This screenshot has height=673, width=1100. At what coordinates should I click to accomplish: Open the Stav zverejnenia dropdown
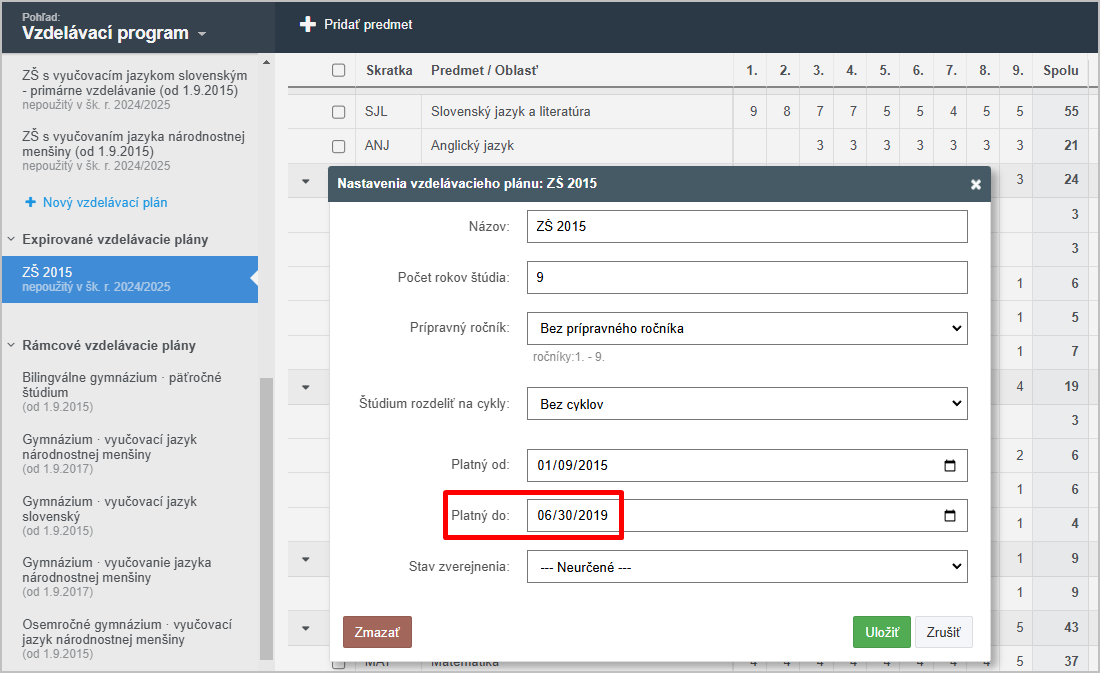click(x=746, y=567)
